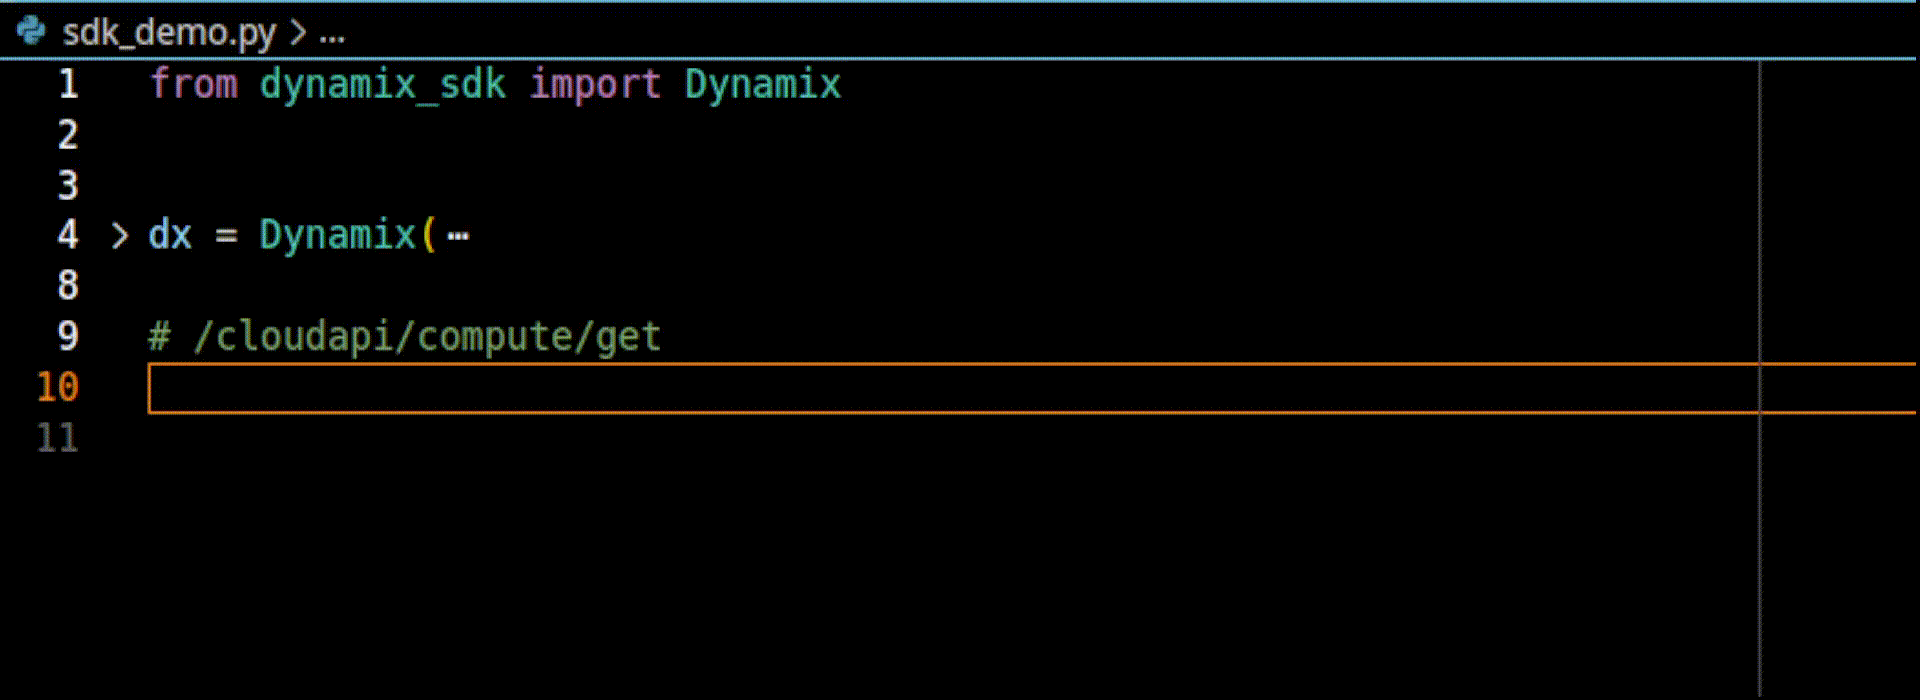Click the highlighted line number 10

coord(57,387)
